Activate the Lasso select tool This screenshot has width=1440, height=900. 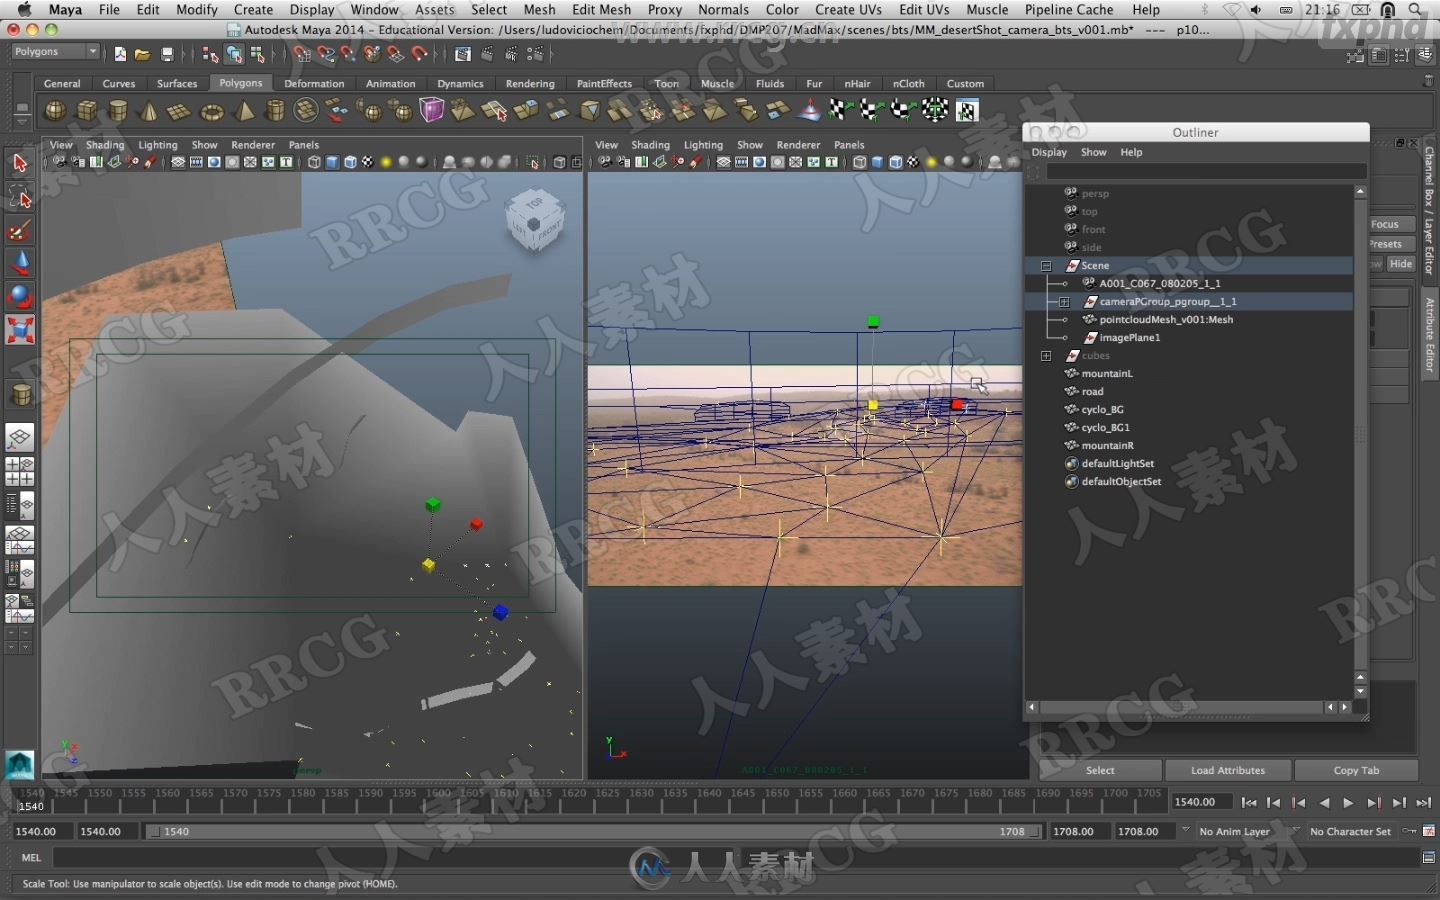click(x=20, y=197)
